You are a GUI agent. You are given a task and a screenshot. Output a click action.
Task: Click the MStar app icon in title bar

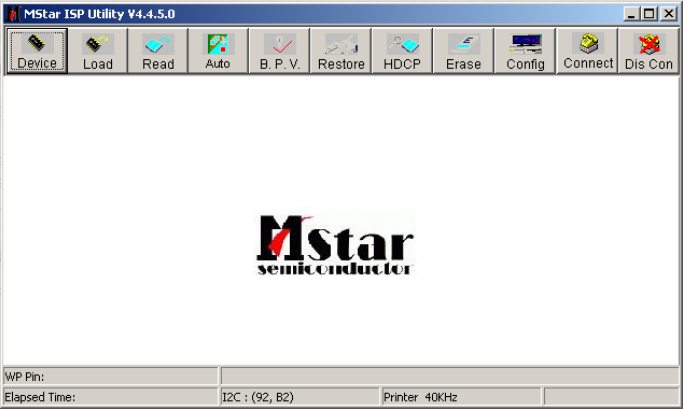pos(13,14)
